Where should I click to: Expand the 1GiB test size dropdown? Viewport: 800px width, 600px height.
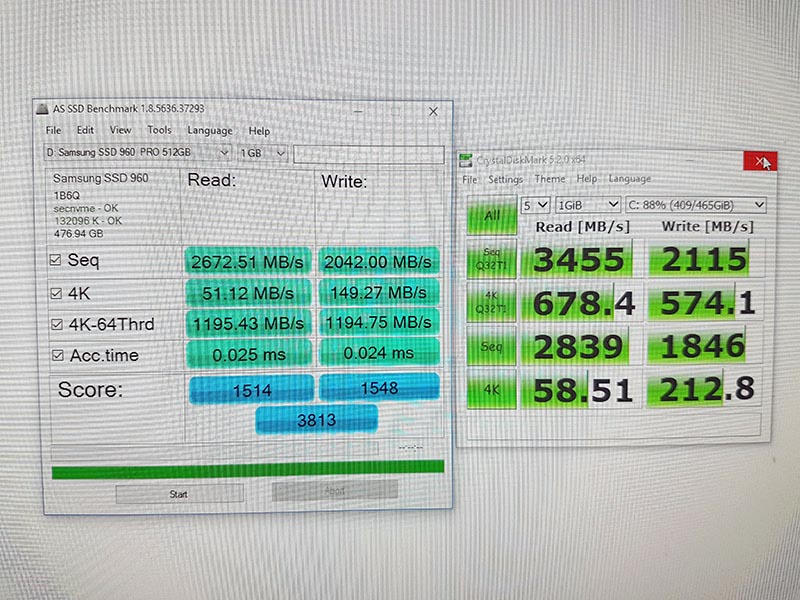click(x=588, y=205)
